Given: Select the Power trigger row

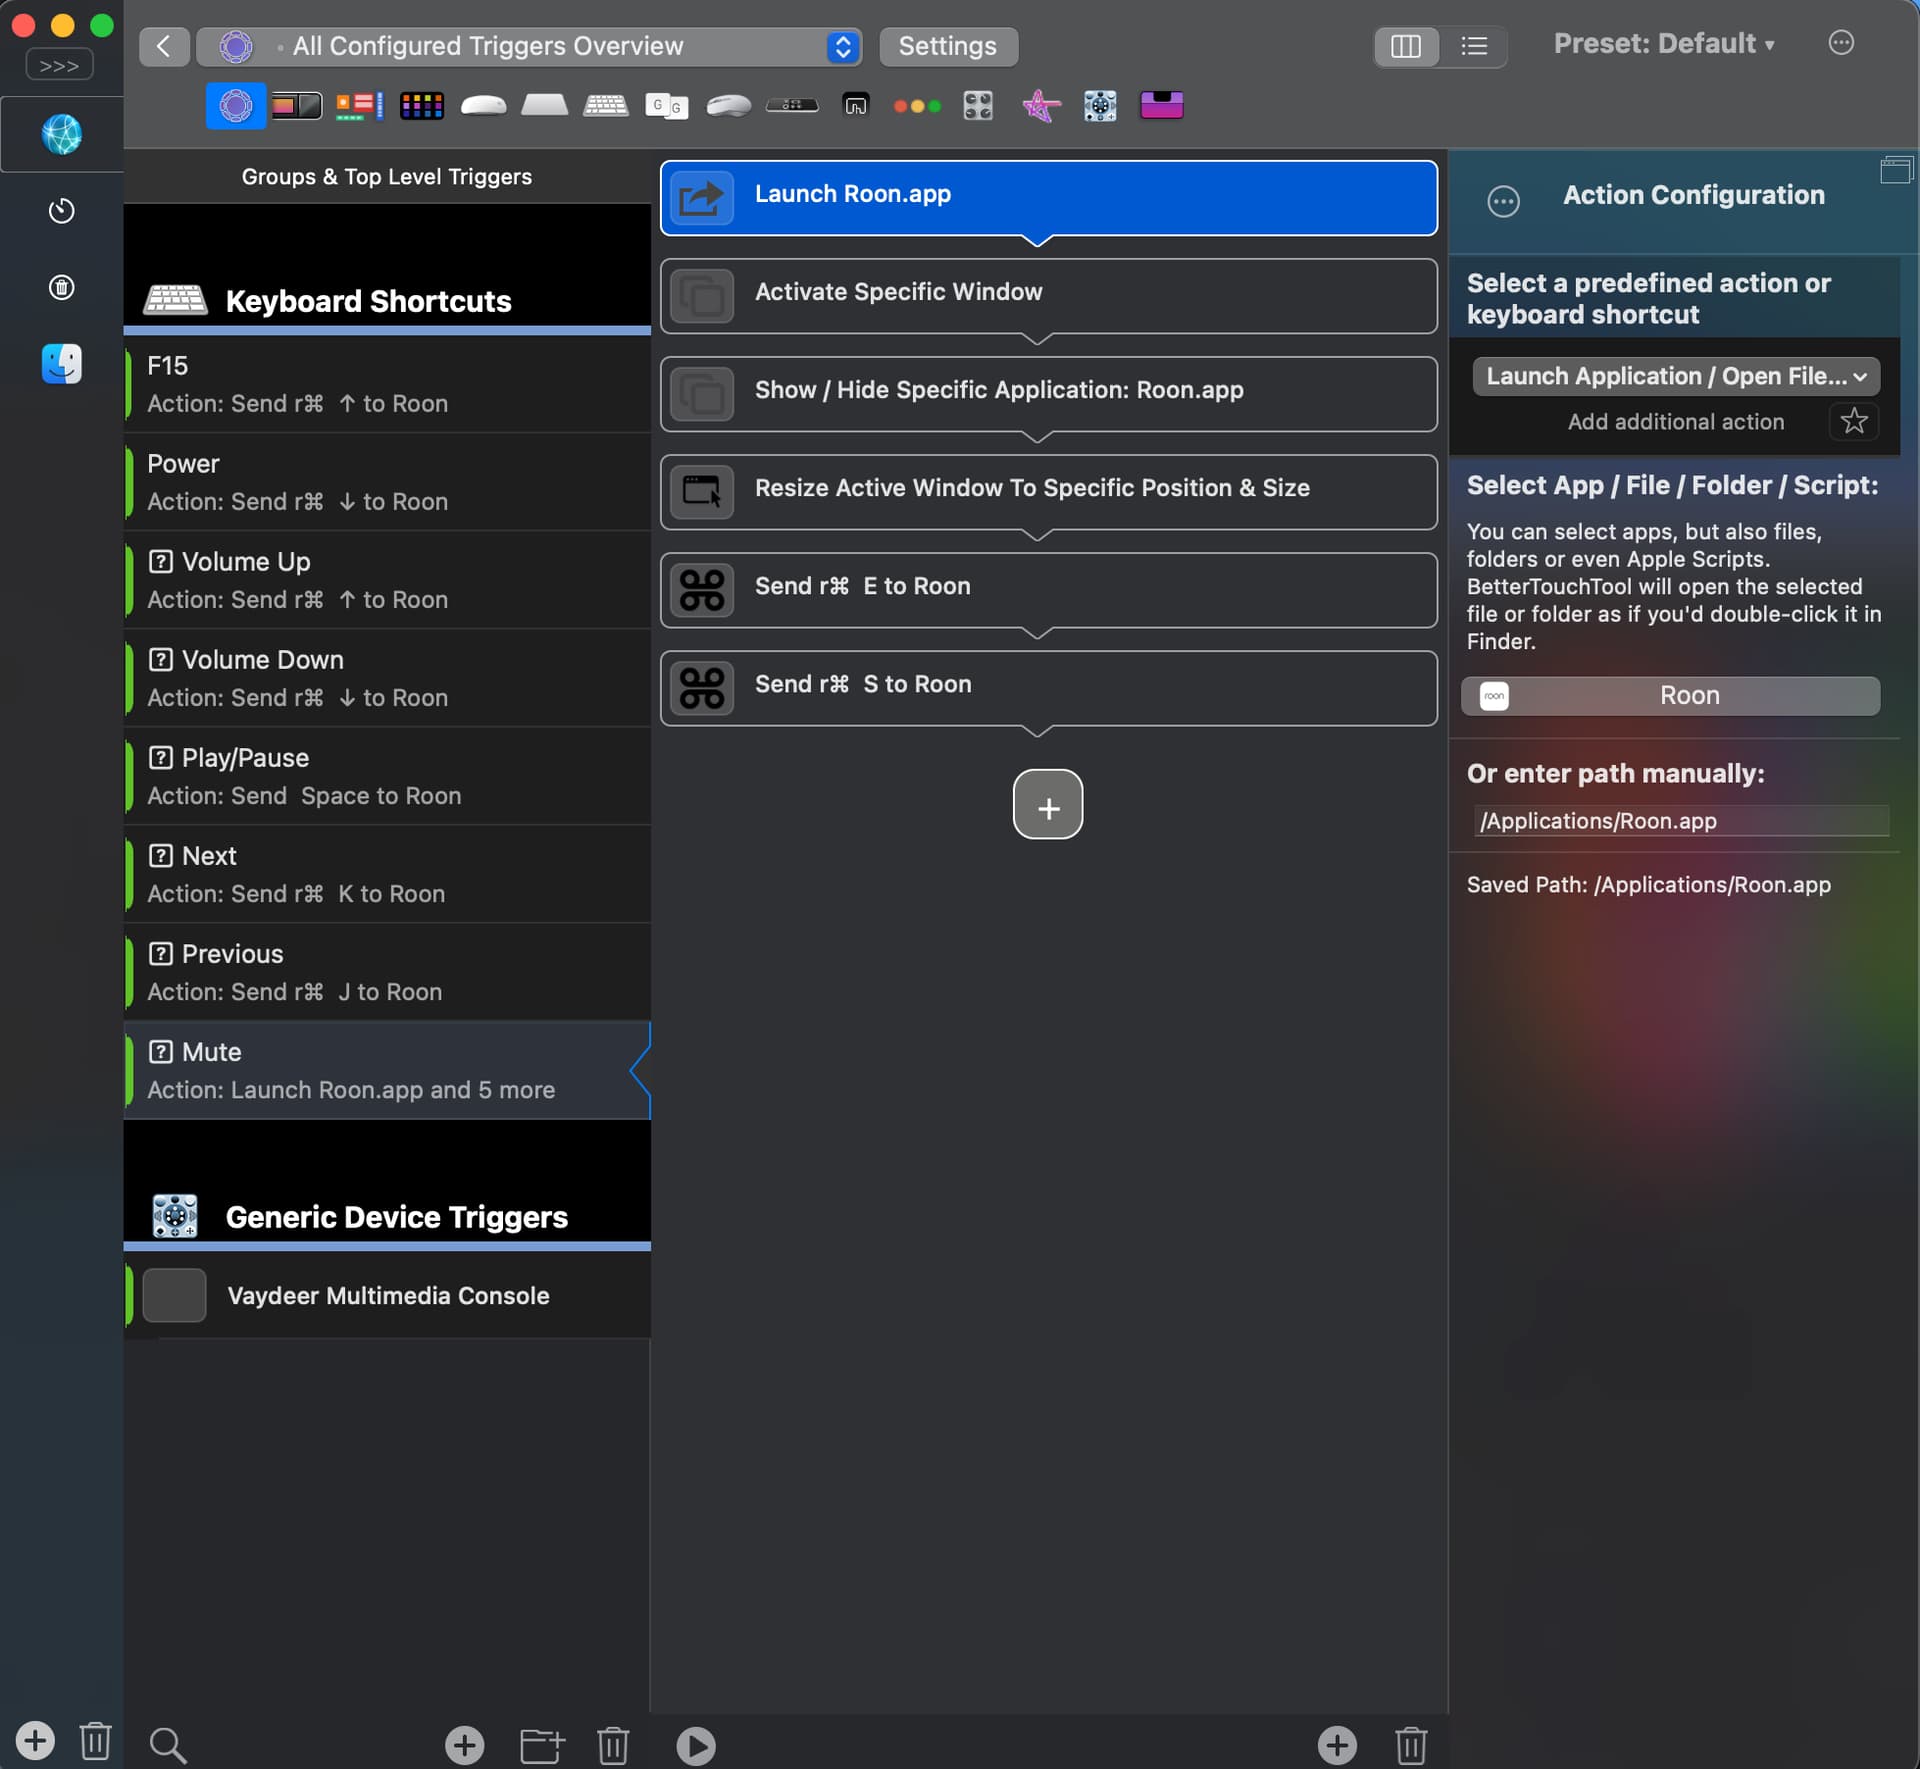Looking at the screenshot, I should coord(388,482).
